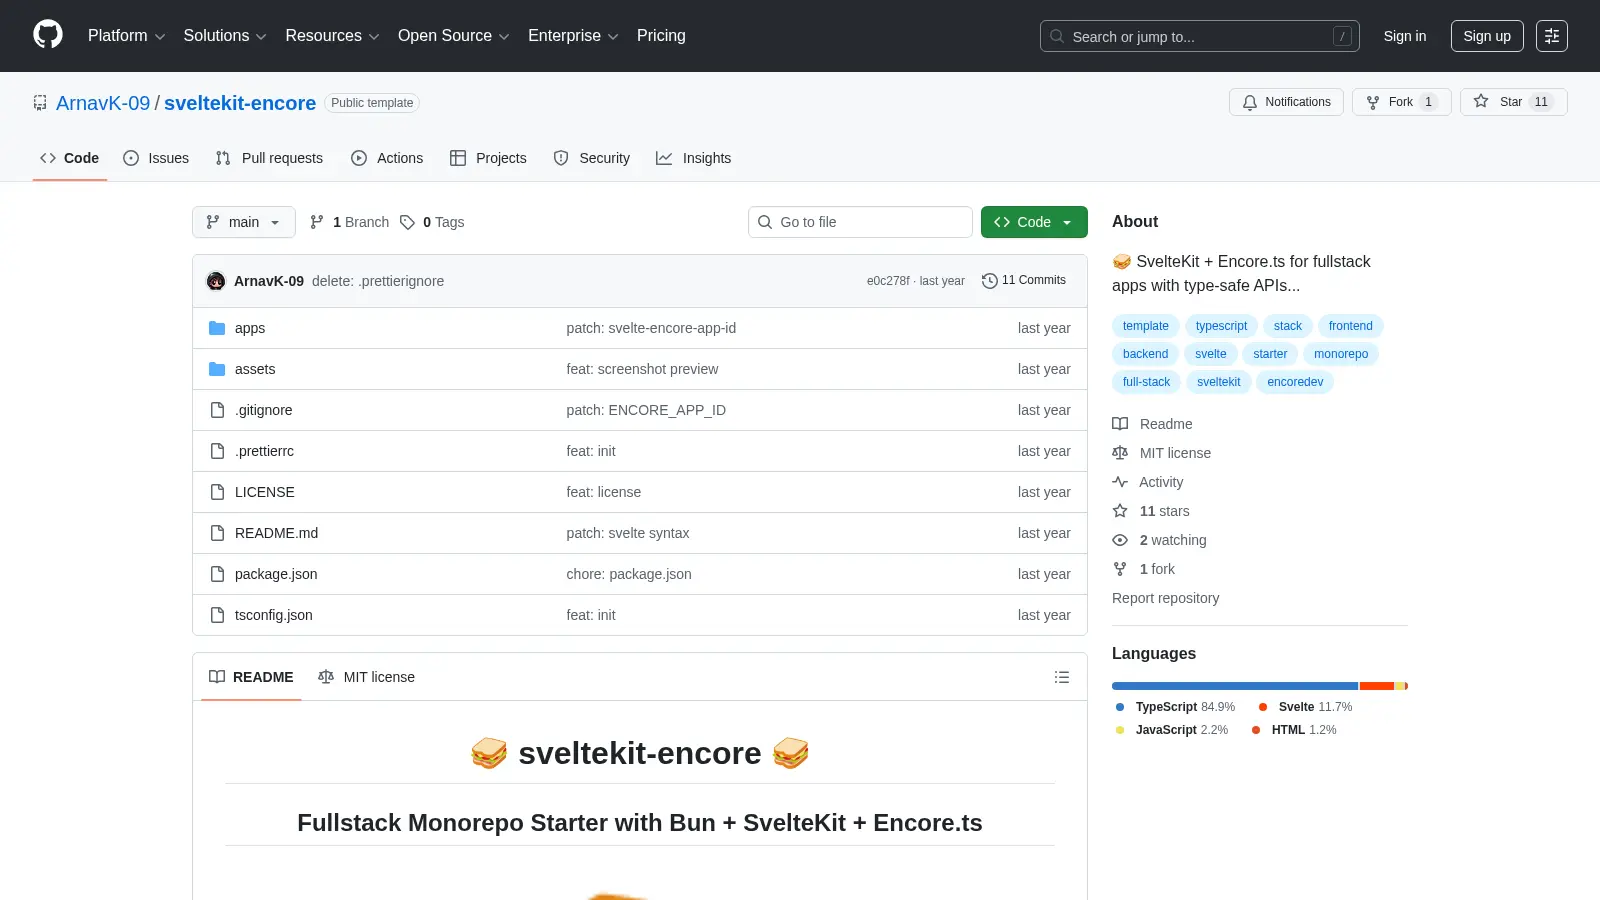The height and width of the screenshot is (900, 1600).
Task: Open the Activity pulse icon
Action: point(1120,482)
